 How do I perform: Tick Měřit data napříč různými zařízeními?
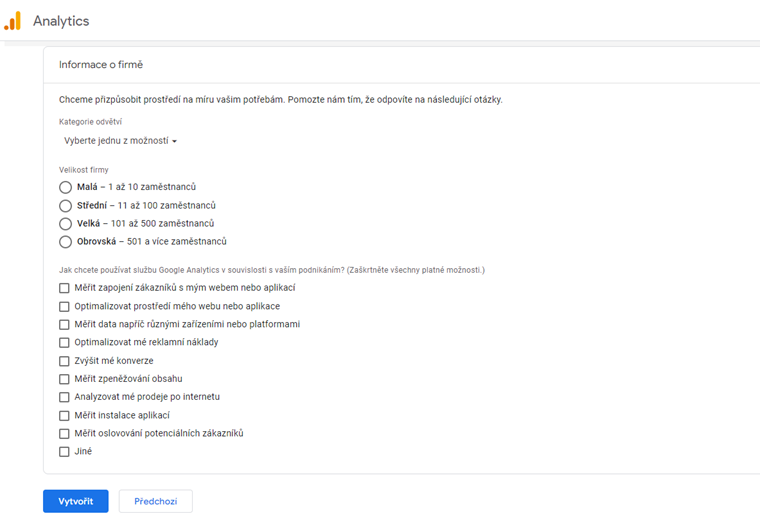click(x=64, y=324)
